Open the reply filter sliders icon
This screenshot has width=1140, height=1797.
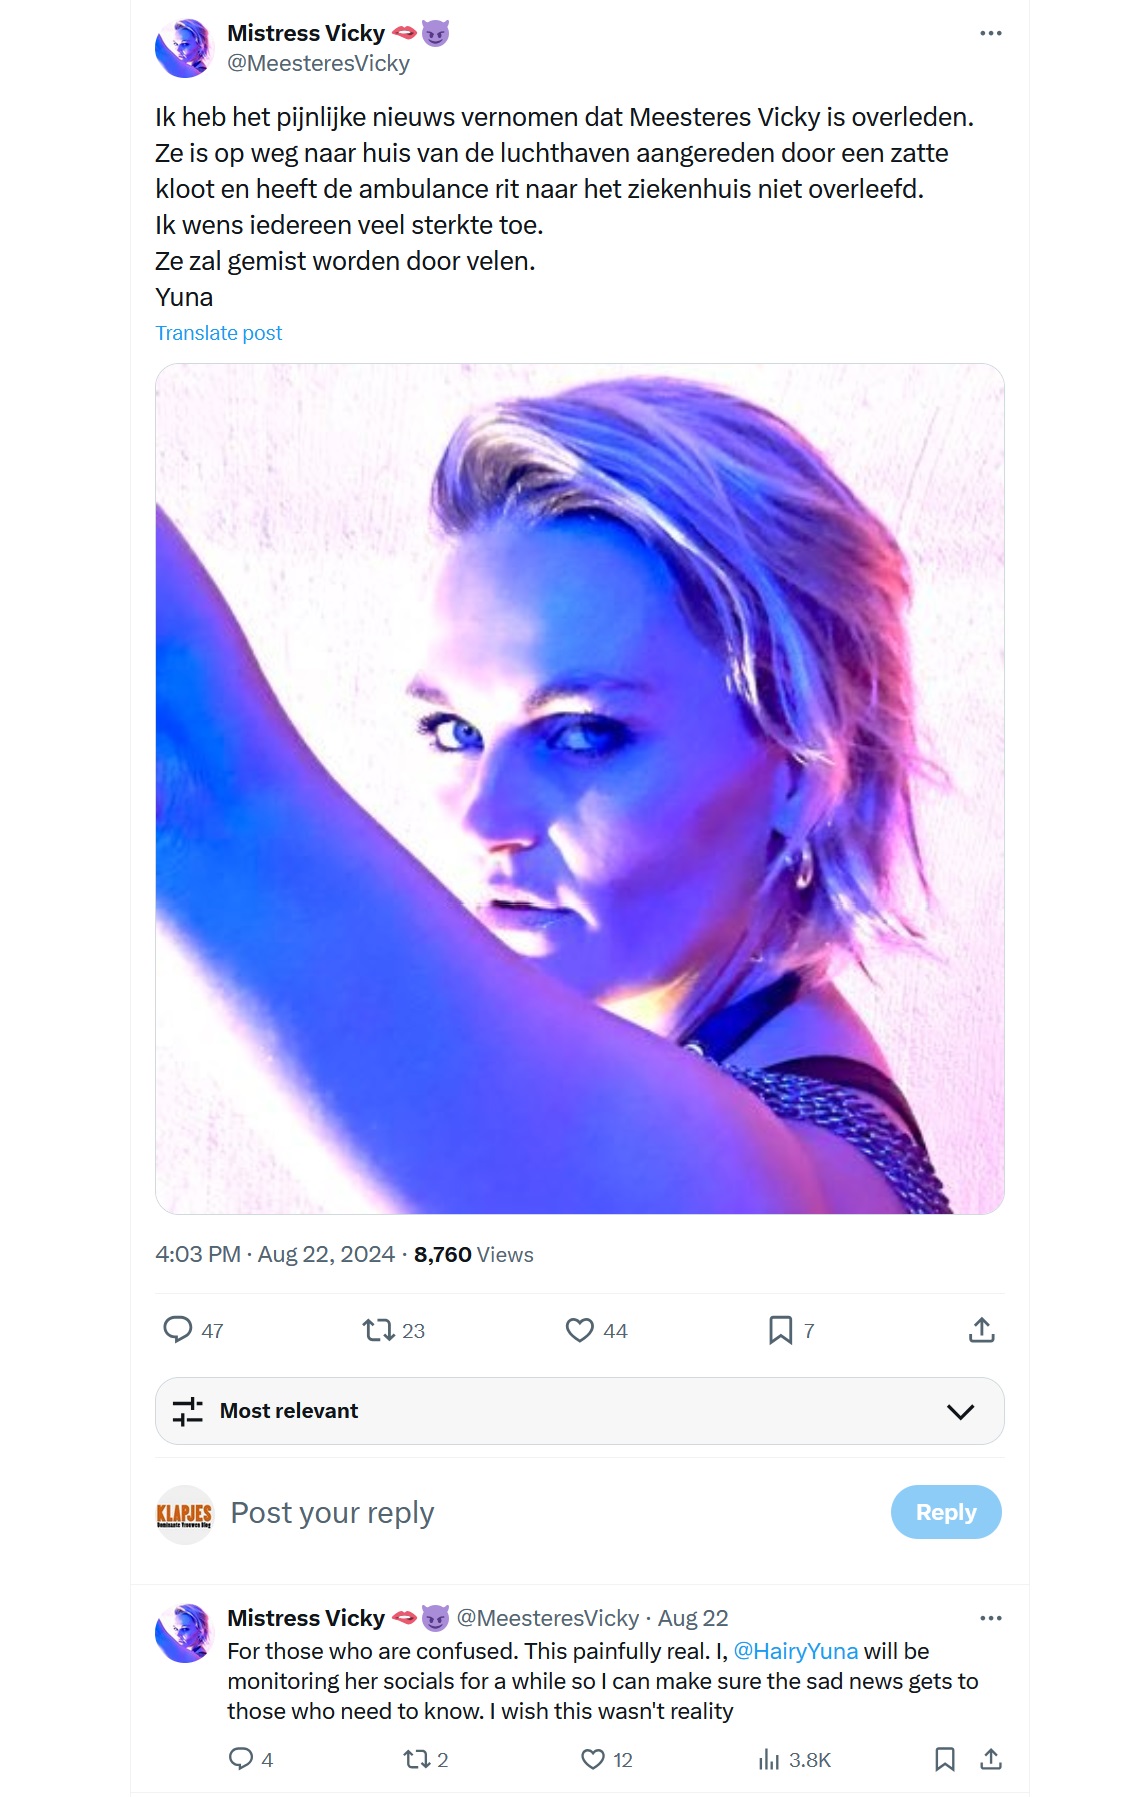click(187, 1411)
